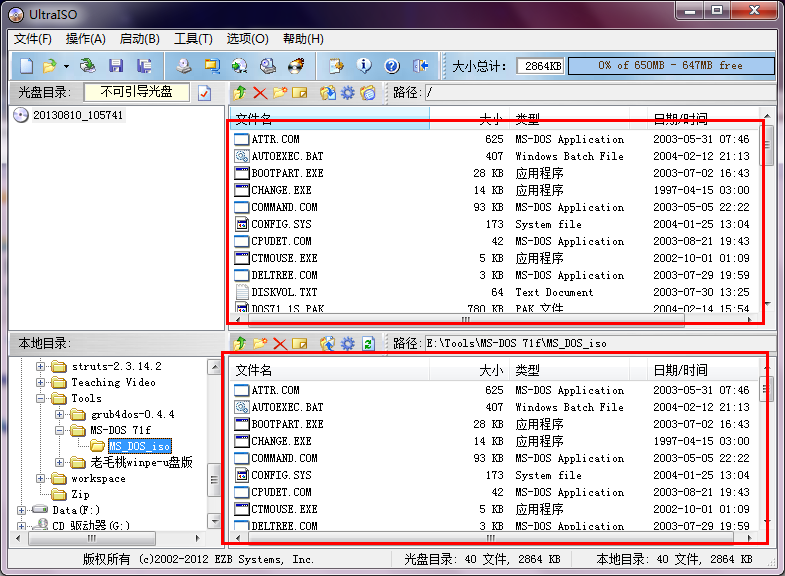Click the Burn disc flame icon
Image resolution: width=785 pixels, height=576 pixels.
point(296,66)
